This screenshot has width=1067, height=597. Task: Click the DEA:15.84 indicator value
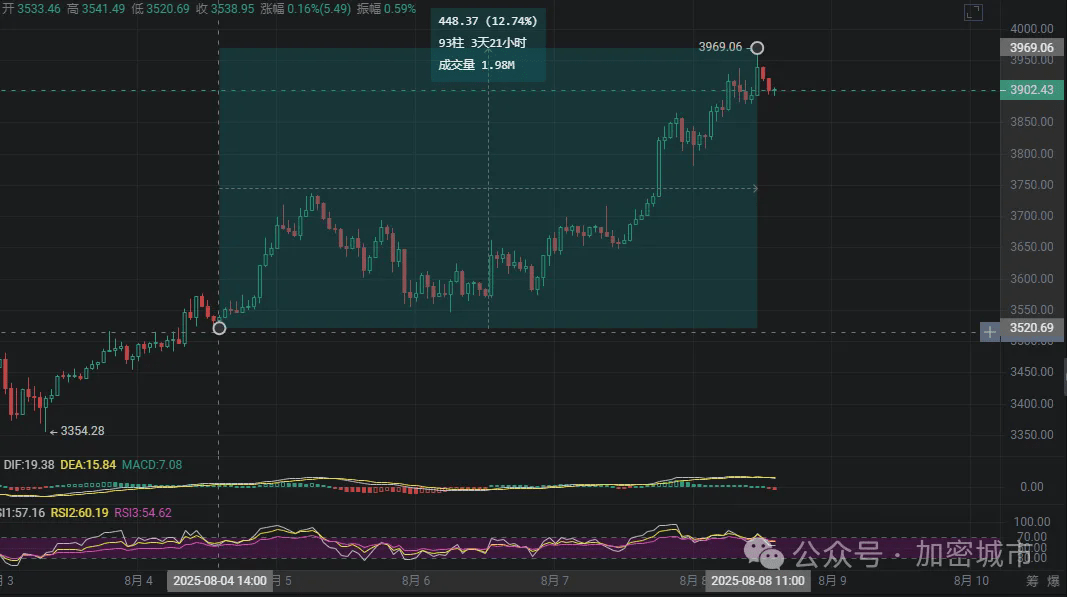[88, 465]
